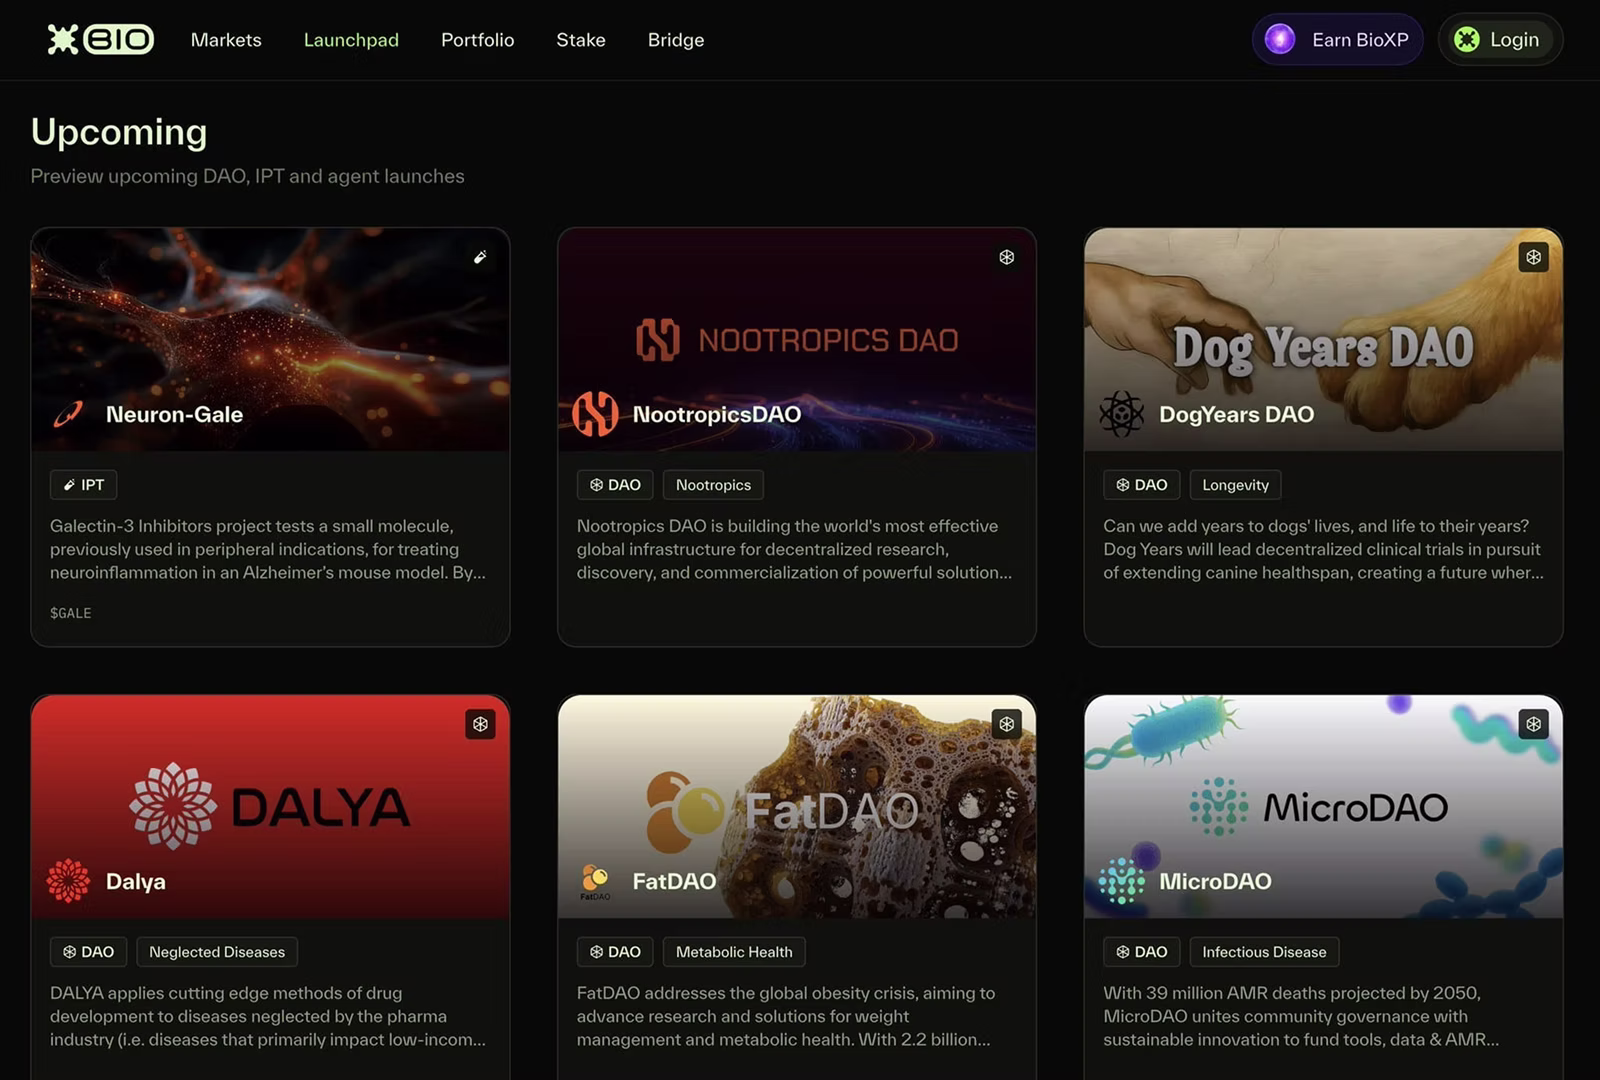1600x1080 pixels.
Task: Click the IPT tag on Neuron-Gale card
Action: [x=84, y=485]
